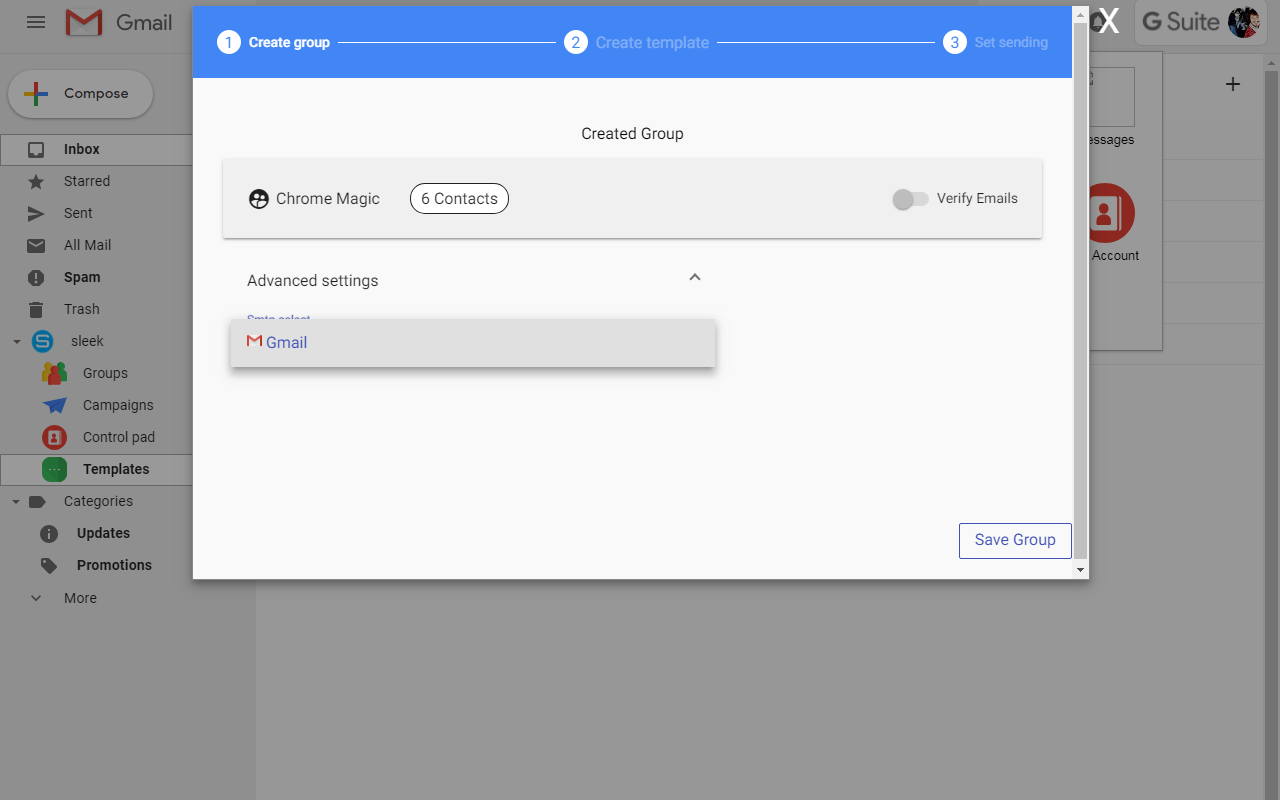1280x800 pixels.
Task: Go to step 2 Create template
Action: (636, 42)
